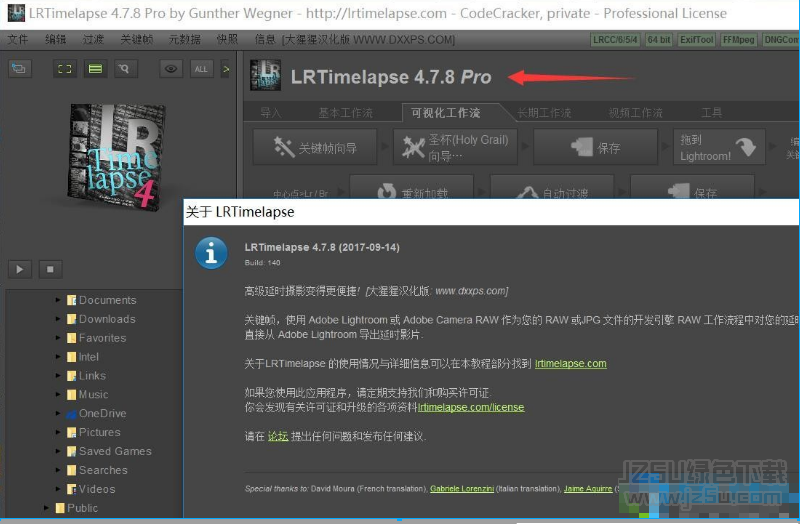Click the 重新加载 reload button
Viewport: 800px width, 524px height.
412,187
